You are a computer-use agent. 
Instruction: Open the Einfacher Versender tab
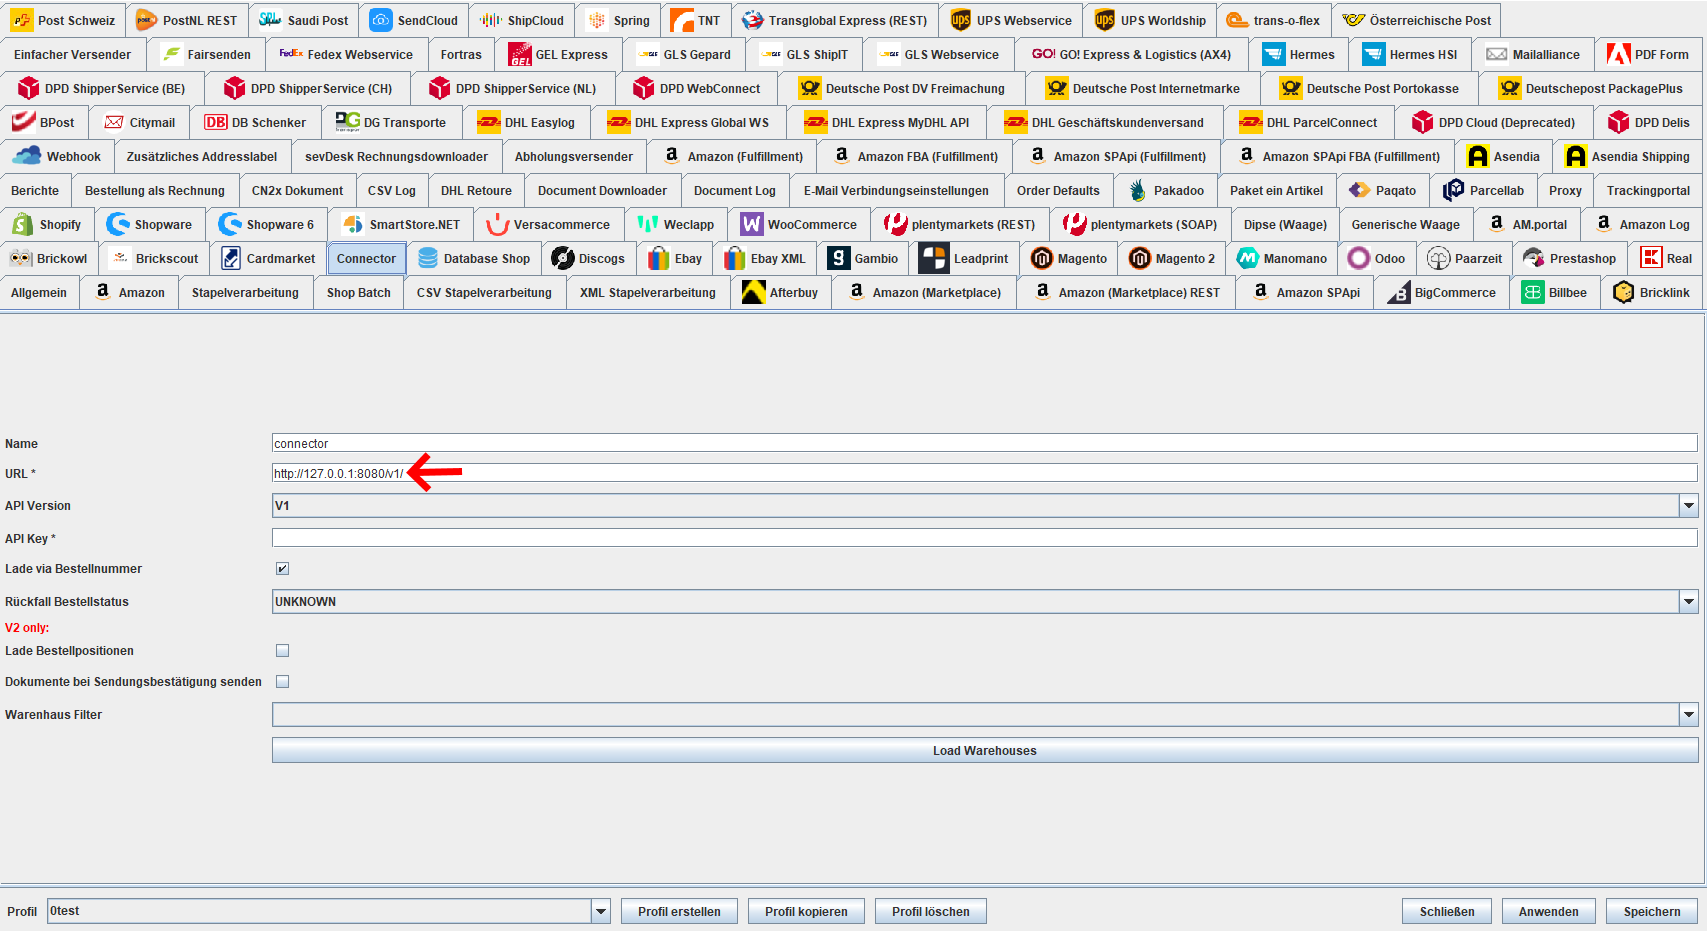72,54
